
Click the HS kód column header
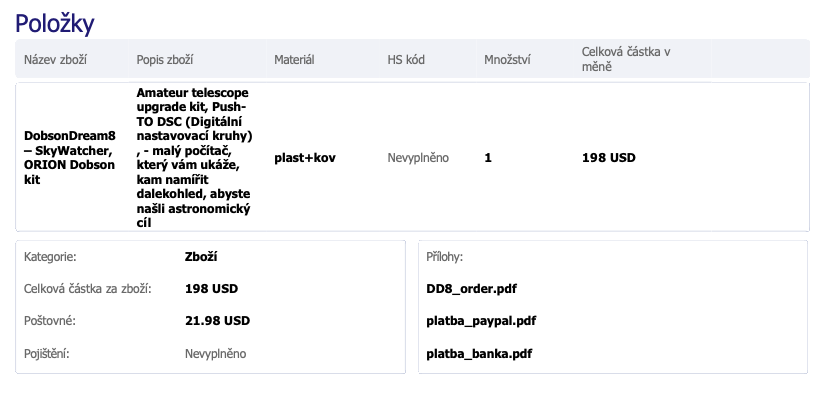[x=406, y=59]
